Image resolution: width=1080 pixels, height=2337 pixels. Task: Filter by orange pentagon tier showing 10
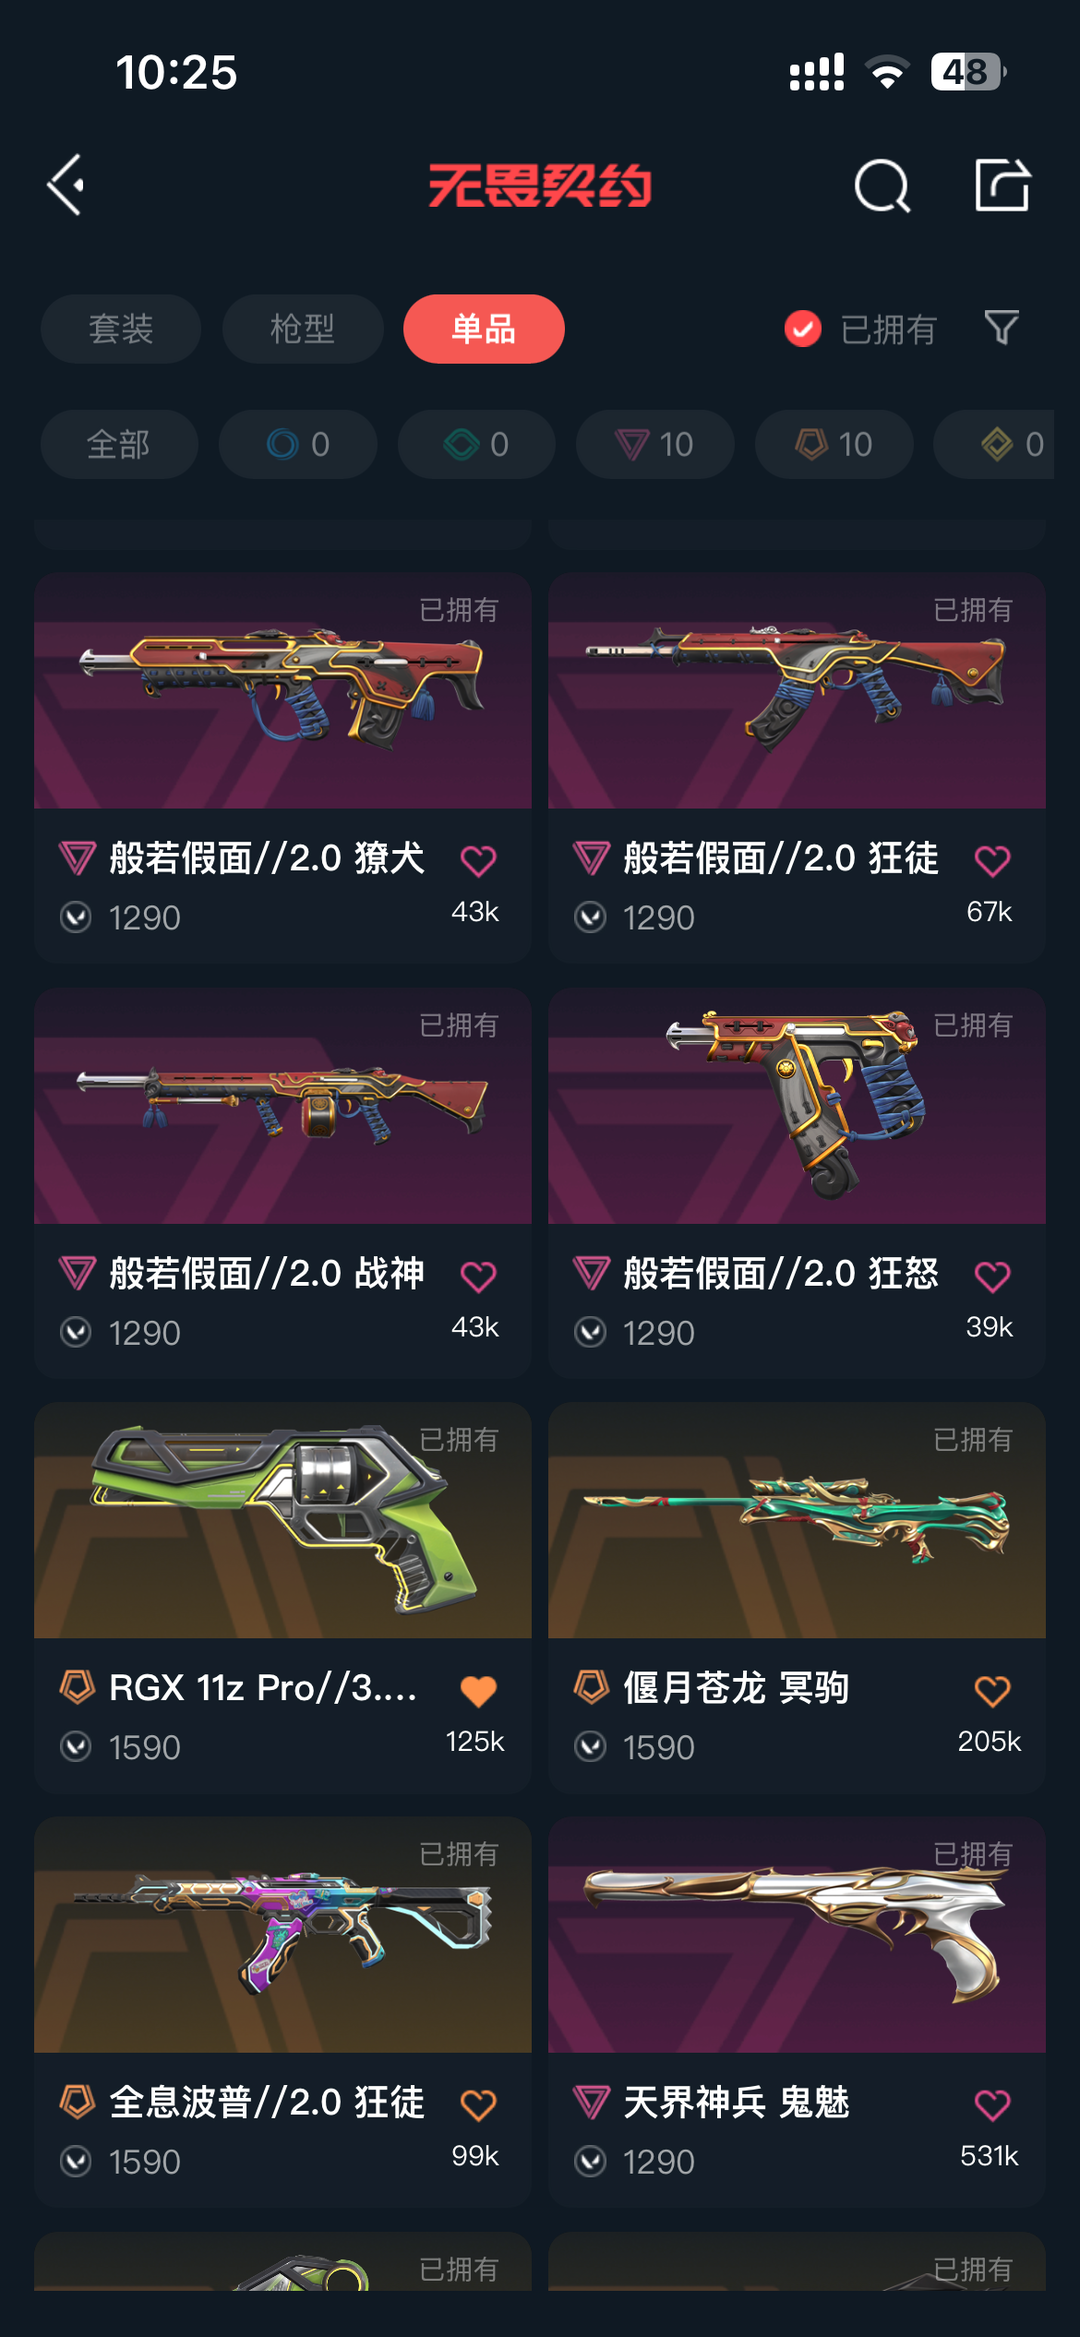(834, 444)
